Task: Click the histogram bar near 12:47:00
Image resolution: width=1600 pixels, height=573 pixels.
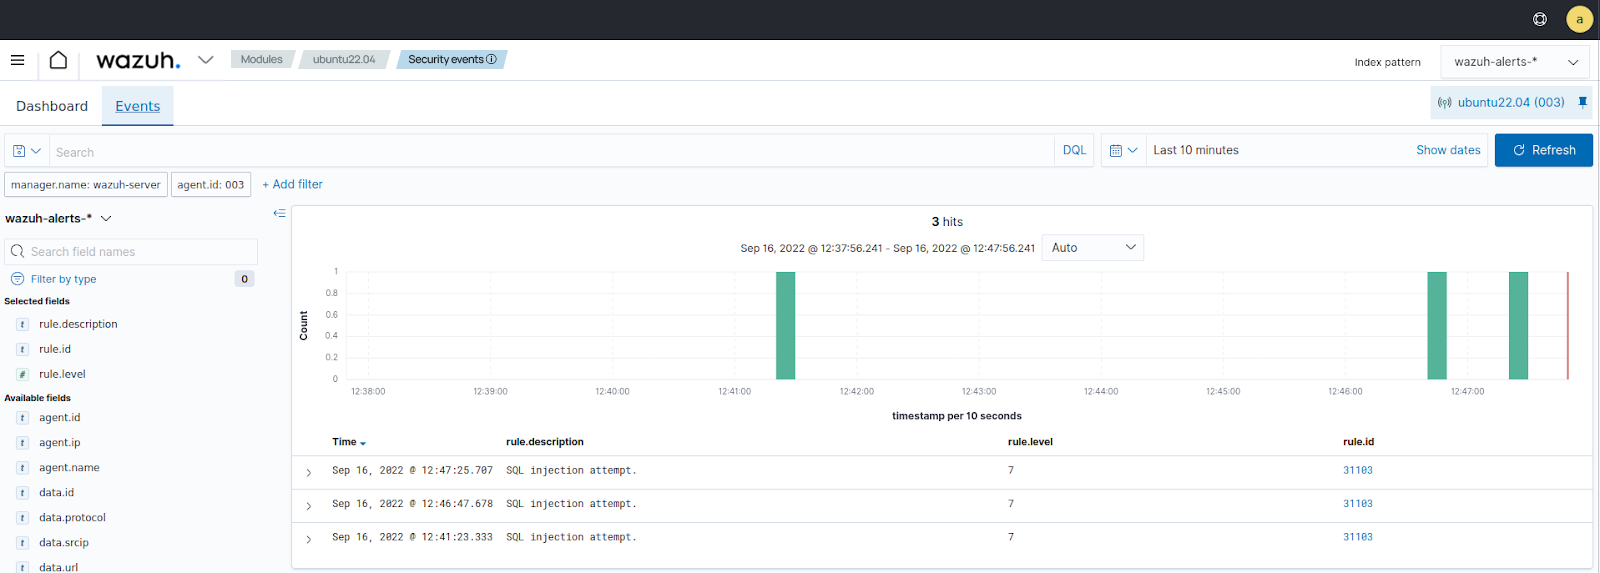Action: click(1518, 325)
